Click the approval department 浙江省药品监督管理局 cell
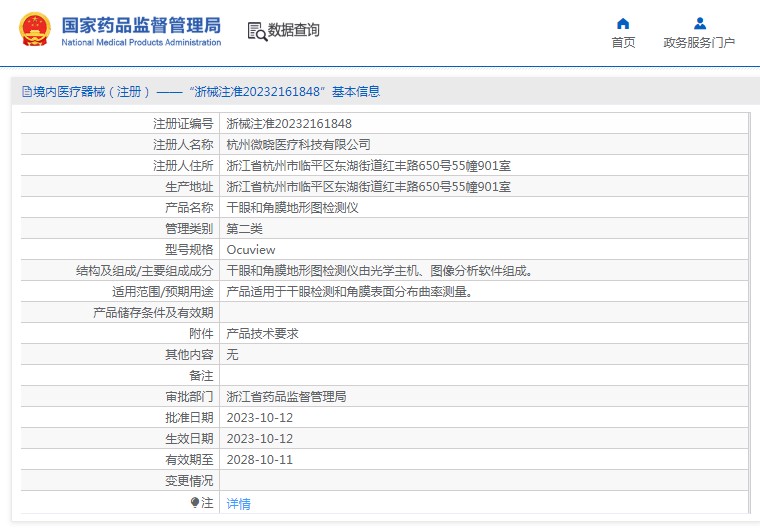Image resolution: width=760 pixels, height=528 pixels. coord(484,397)
